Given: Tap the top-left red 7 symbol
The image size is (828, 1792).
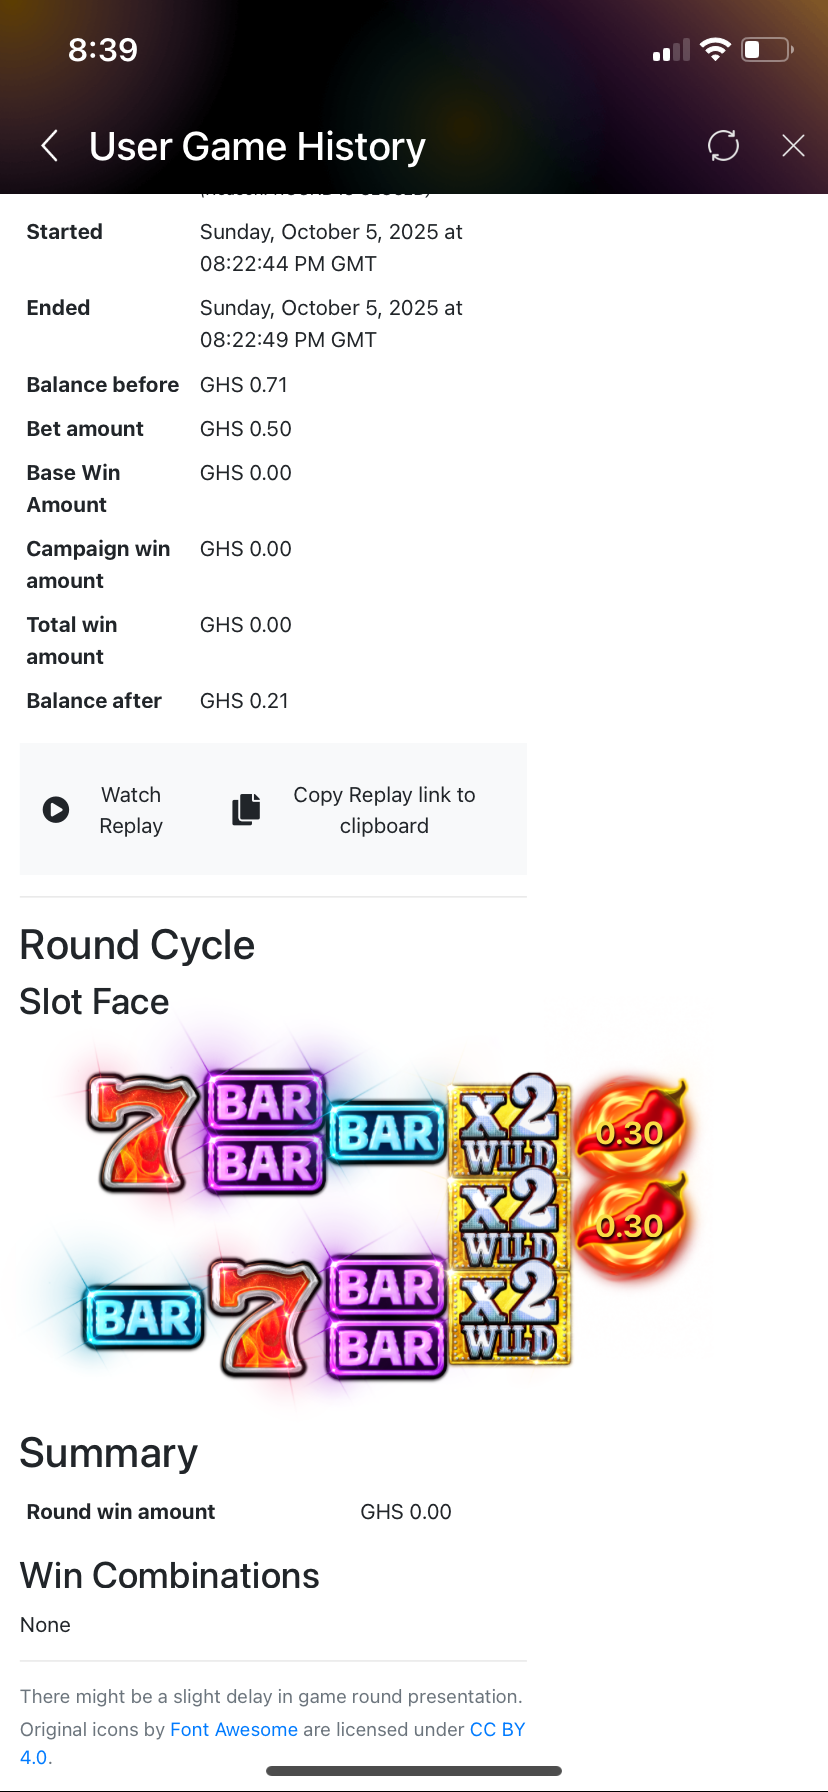Looking at the screenshot, I should [x=143, y=1133].
